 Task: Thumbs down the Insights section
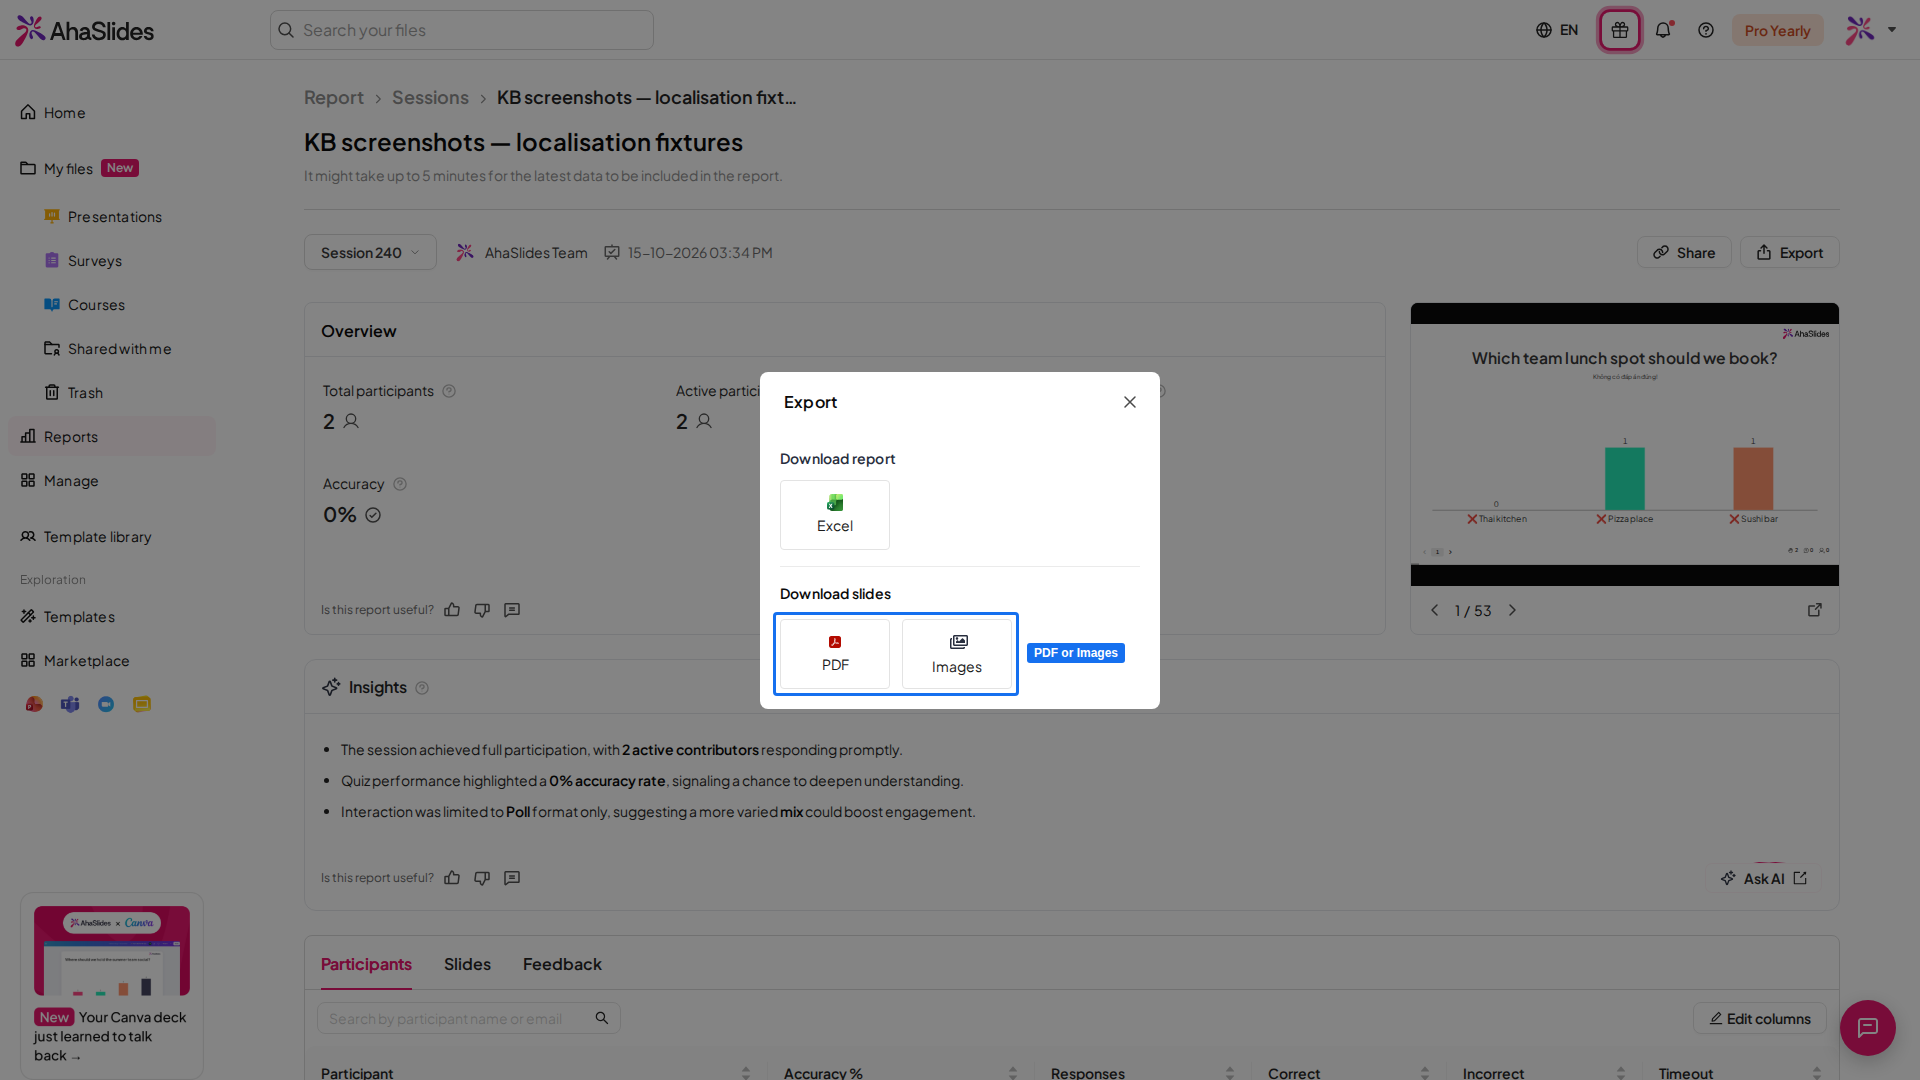pyautogui.click(x=482, y=878)
